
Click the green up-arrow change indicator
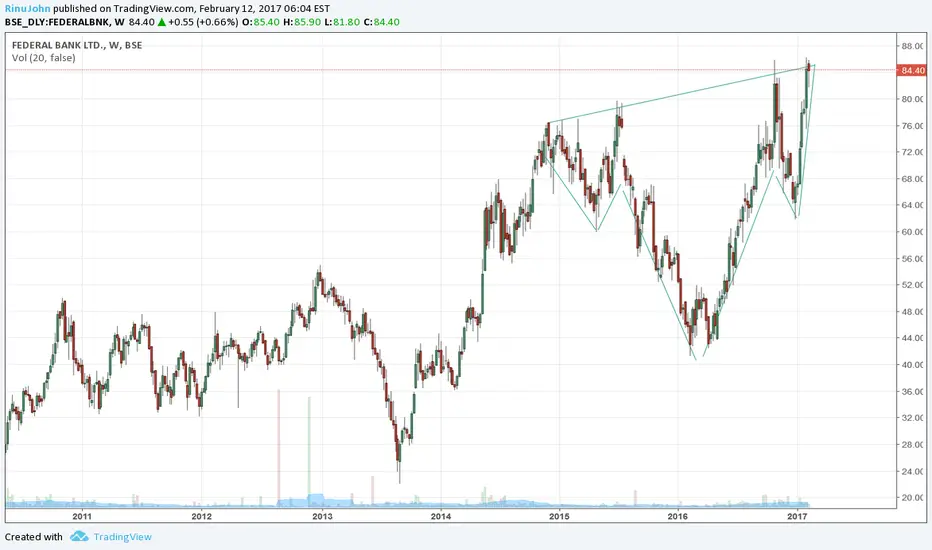click(161, 22)
